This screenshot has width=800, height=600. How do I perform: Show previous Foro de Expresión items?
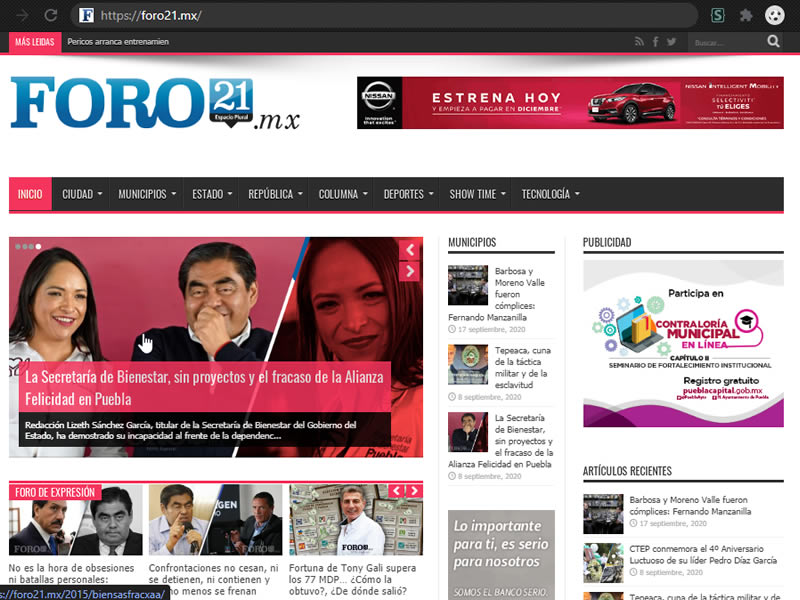tap(396, 491)
